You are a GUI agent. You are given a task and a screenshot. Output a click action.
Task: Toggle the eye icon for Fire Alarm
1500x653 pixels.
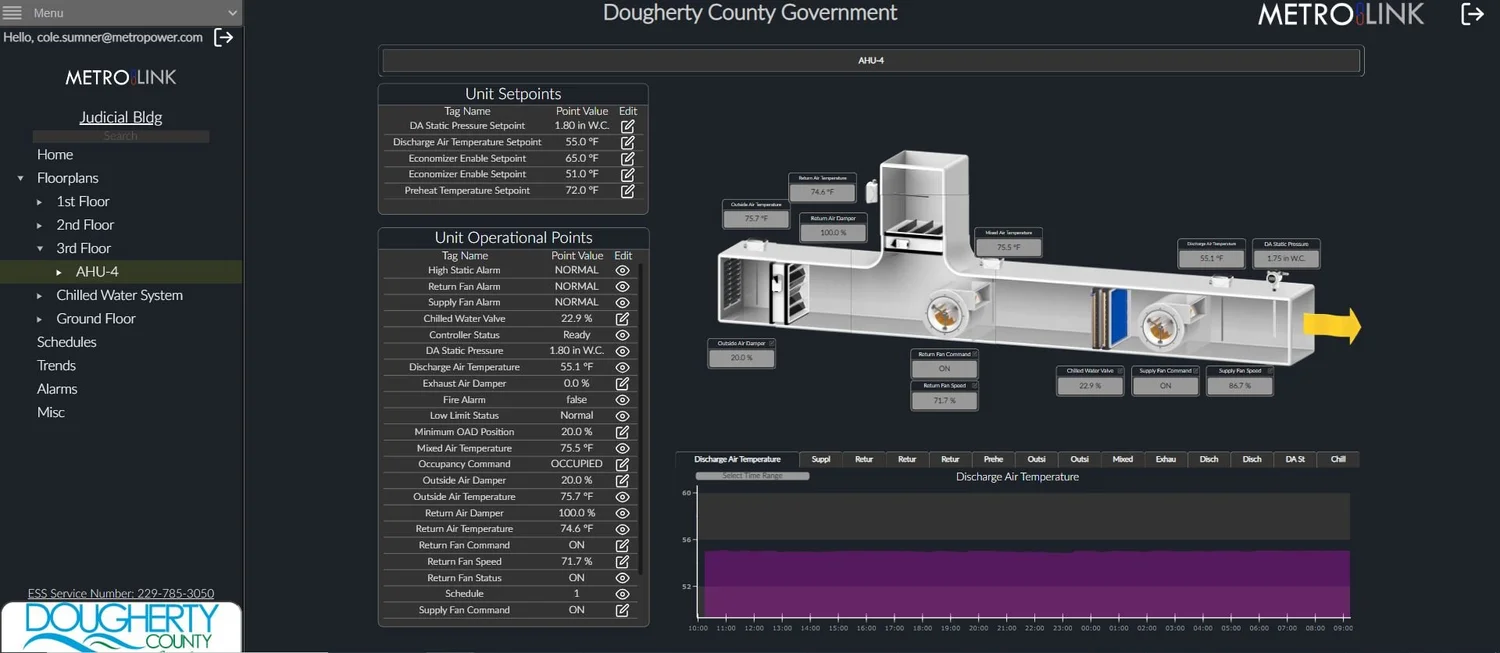[x=623, y=399]
